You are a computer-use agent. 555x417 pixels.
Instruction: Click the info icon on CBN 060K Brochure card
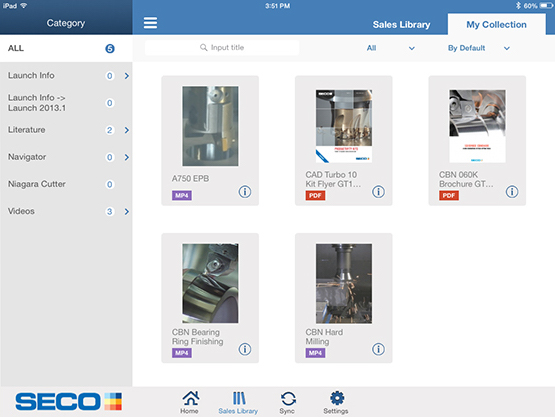coord(512,192)
